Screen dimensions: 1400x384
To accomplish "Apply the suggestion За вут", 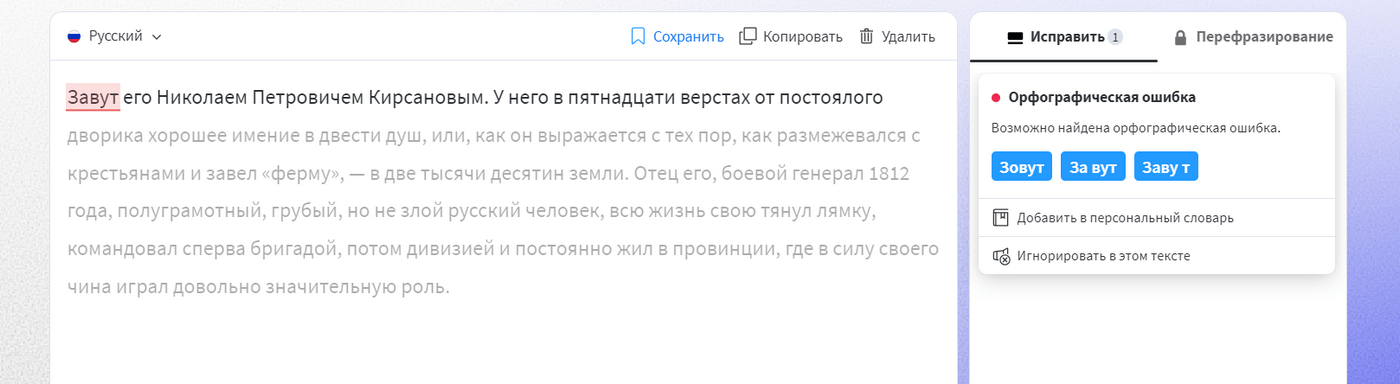I will tap(1093, 167).
